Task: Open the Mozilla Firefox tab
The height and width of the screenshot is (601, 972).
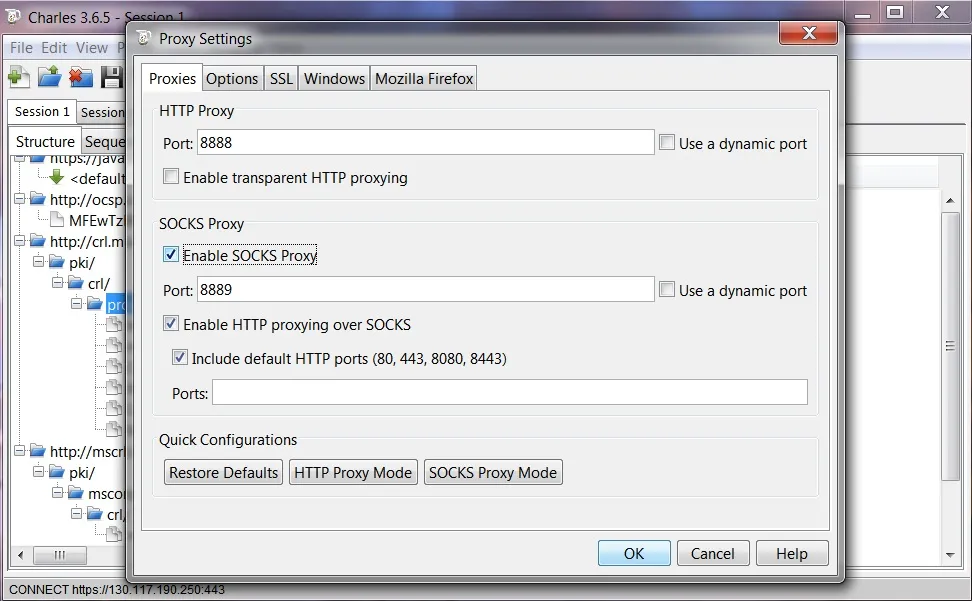Action: (424, 79)
